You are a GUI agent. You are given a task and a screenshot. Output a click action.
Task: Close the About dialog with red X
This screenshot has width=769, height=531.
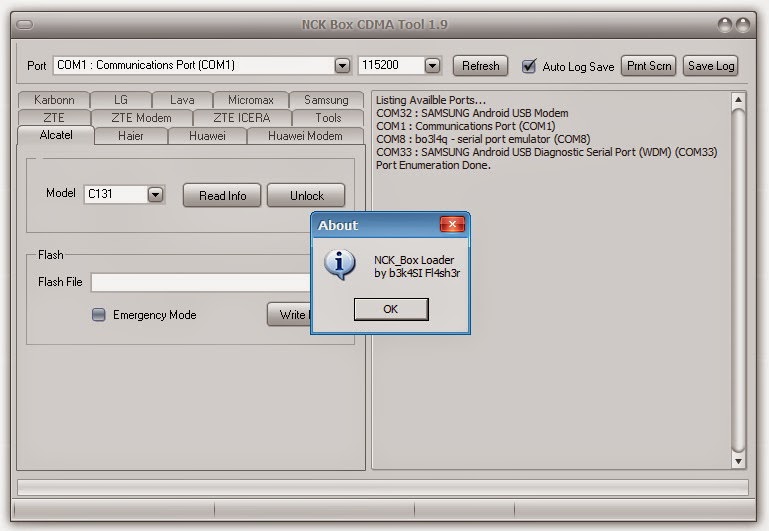tap(452, 224)
